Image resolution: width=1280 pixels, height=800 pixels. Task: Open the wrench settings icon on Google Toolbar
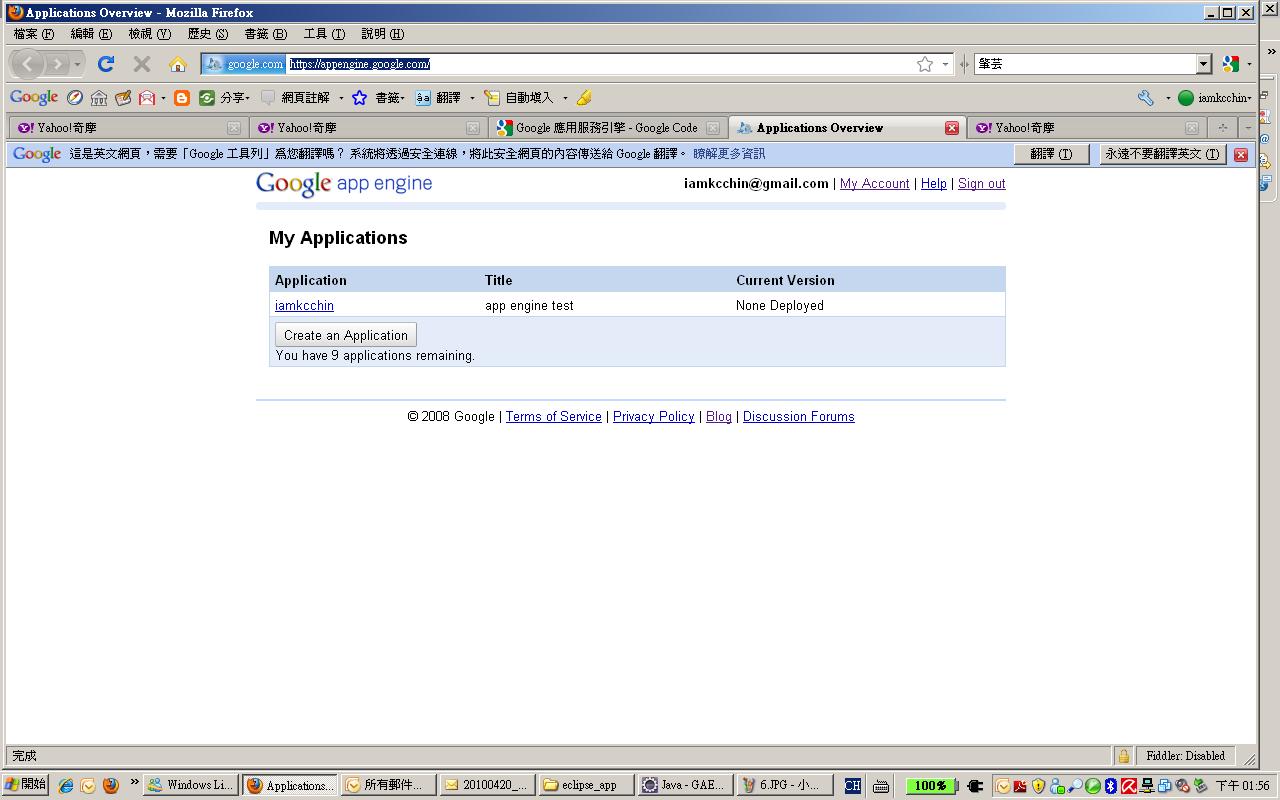point(1146,97)
